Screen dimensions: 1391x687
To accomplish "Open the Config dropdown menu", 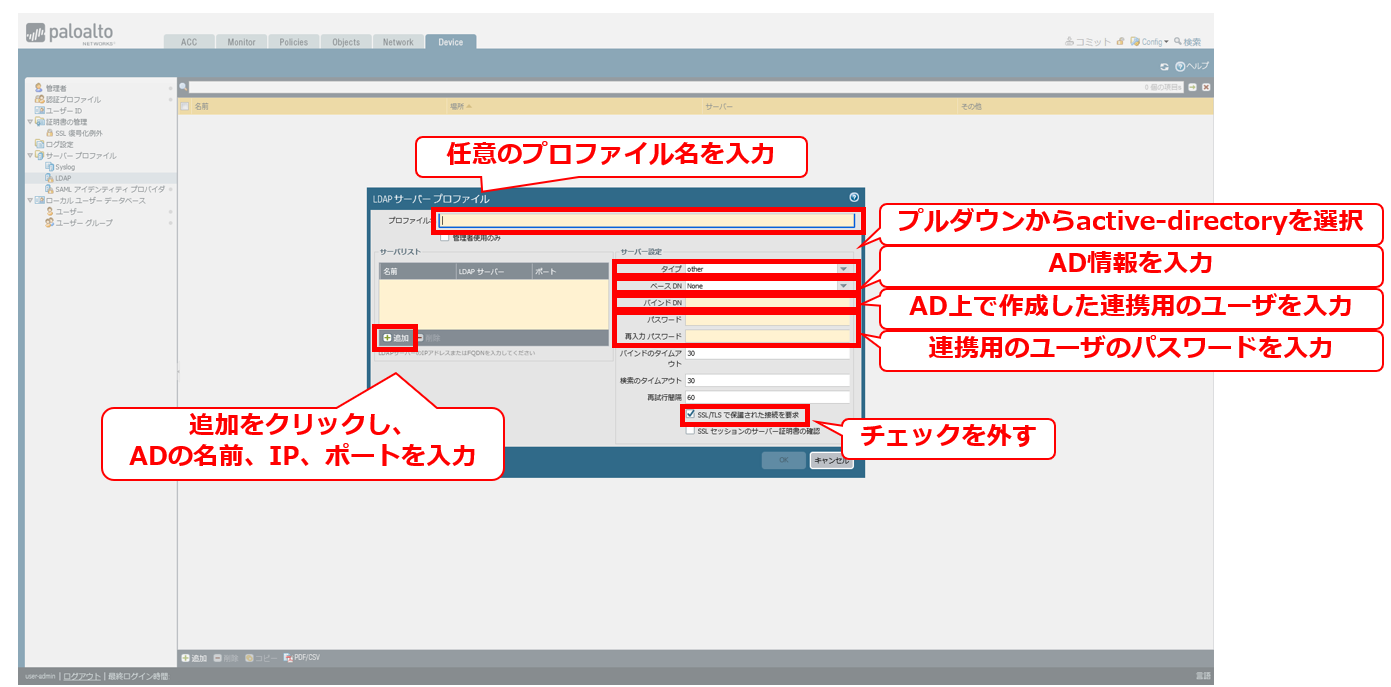I will click(1150, 42).
